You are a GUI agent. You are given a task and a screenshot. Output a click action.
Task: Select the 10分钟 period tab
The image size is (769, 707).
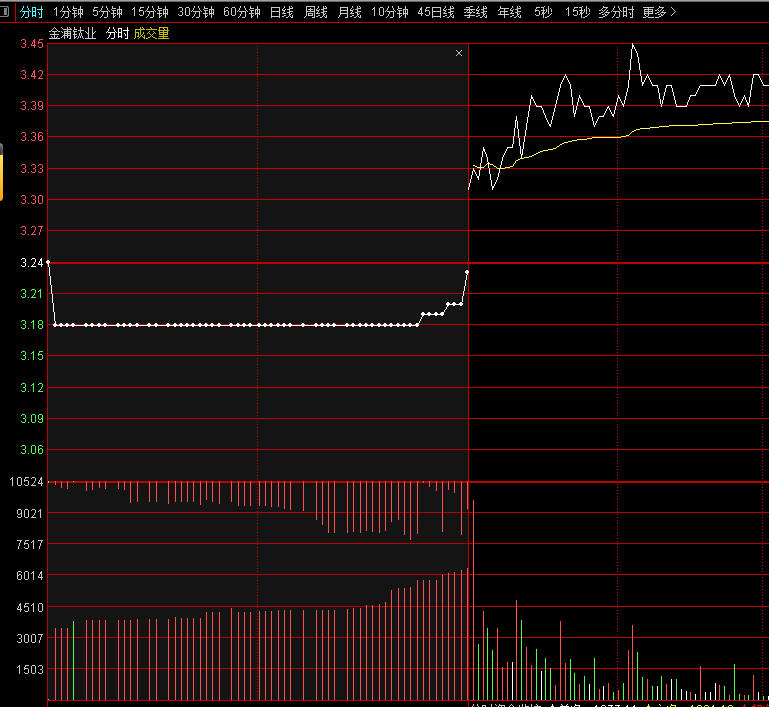pos(389,12)
